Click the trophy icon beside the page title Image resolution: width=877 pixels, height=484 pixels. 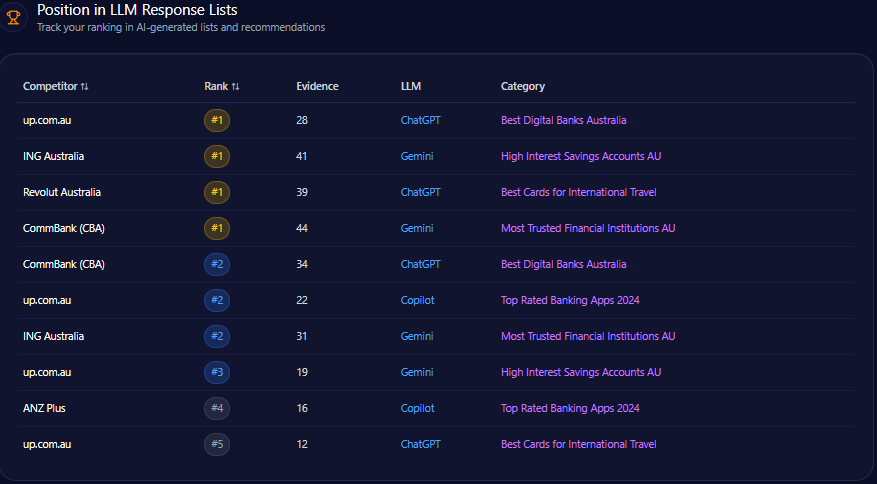14,17
